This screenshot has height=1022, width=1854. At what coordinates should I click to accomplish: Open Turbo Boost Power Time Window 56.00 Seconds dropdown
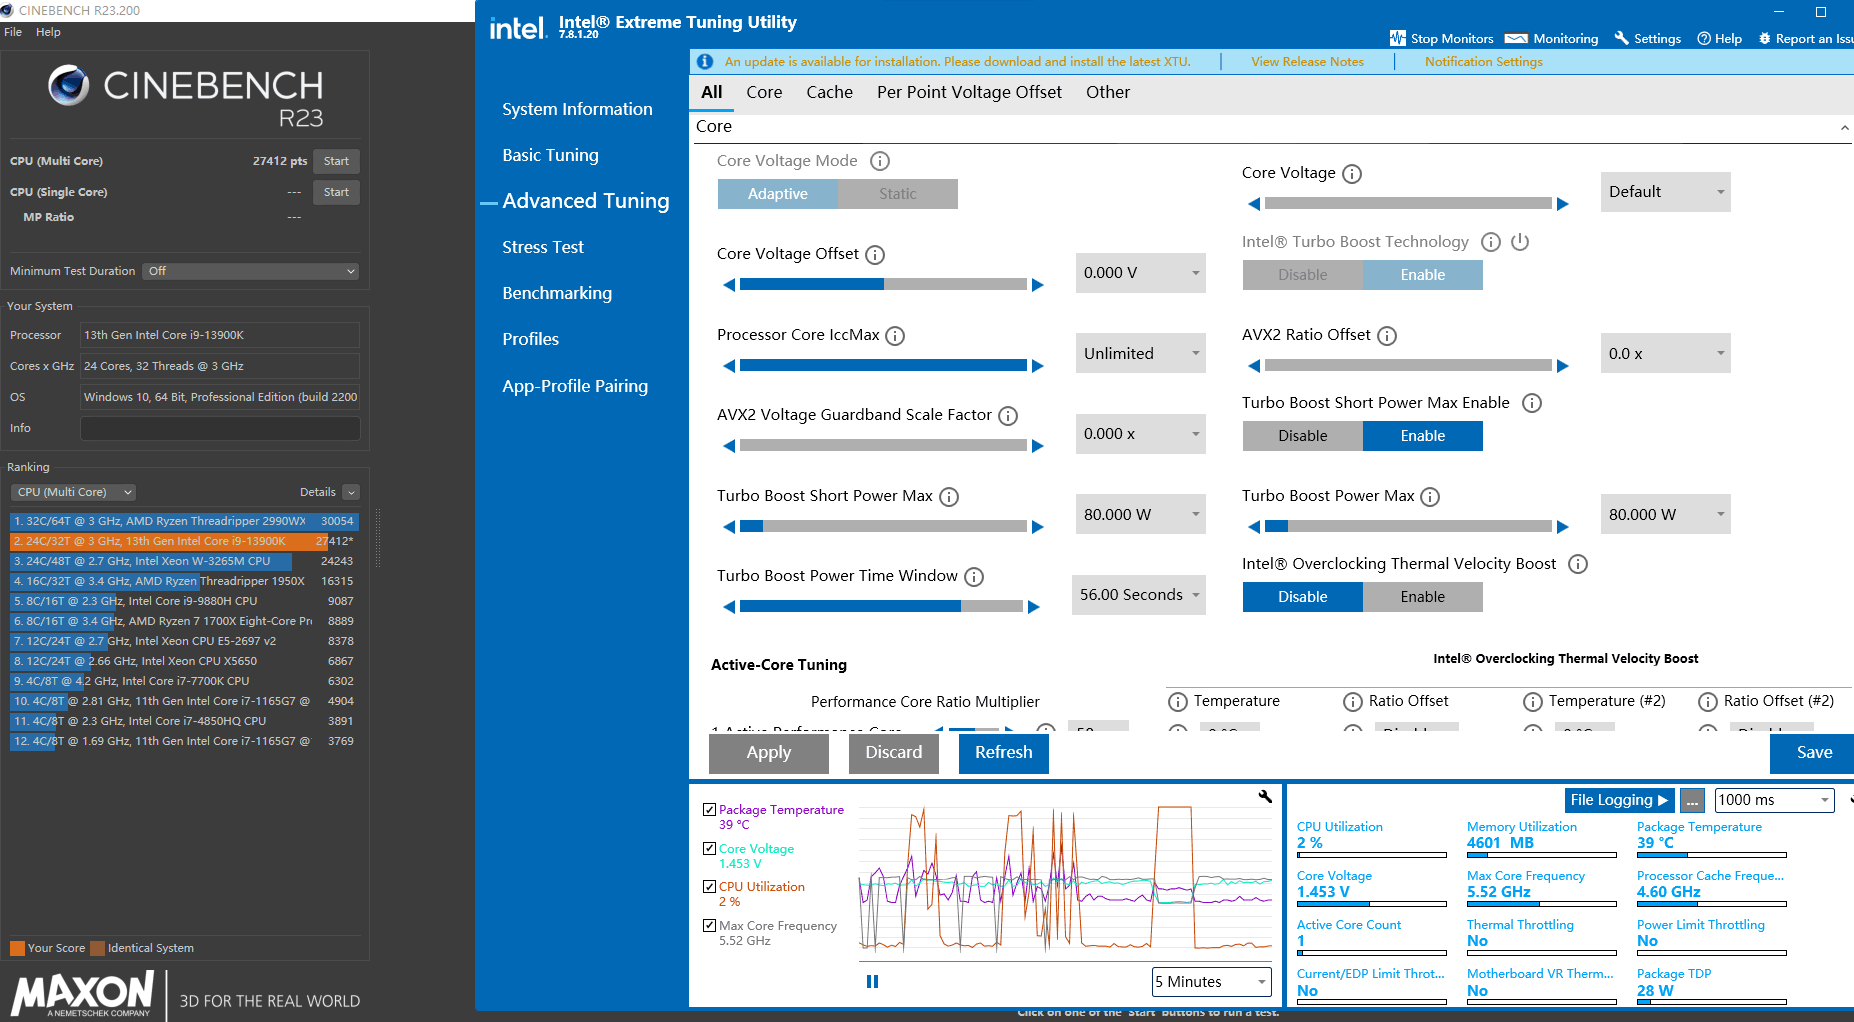point(1138,595)
